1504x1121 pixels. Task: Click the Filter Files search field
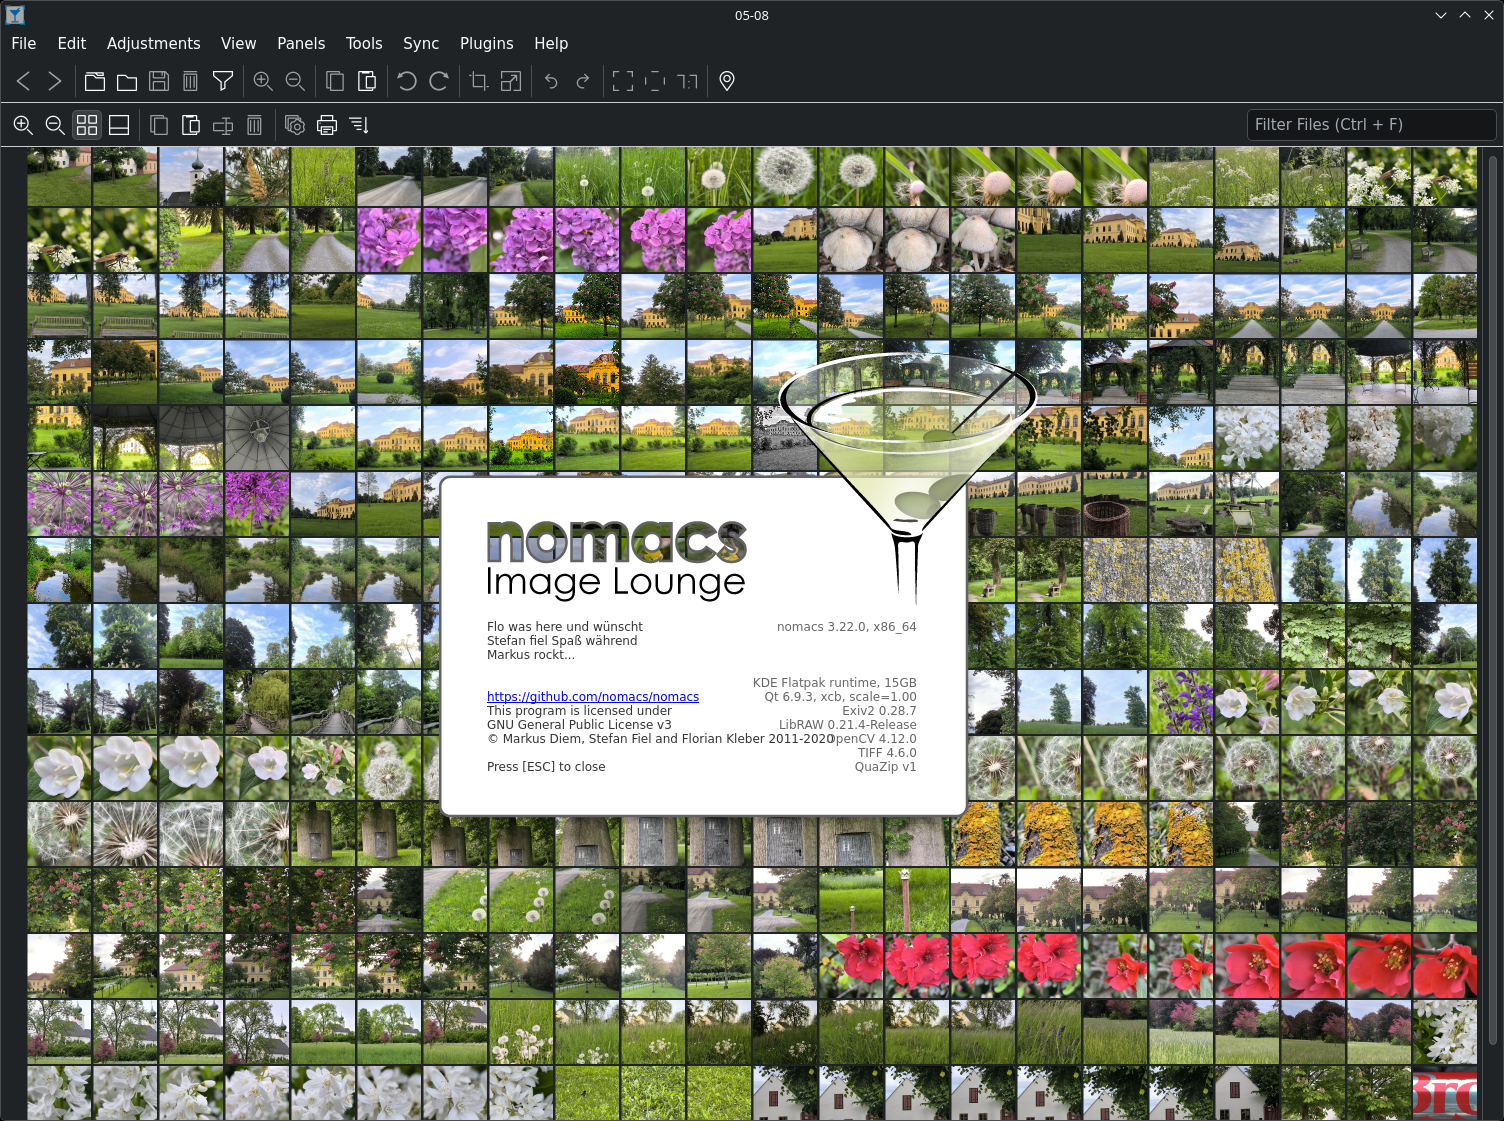tap(1371, 125)
